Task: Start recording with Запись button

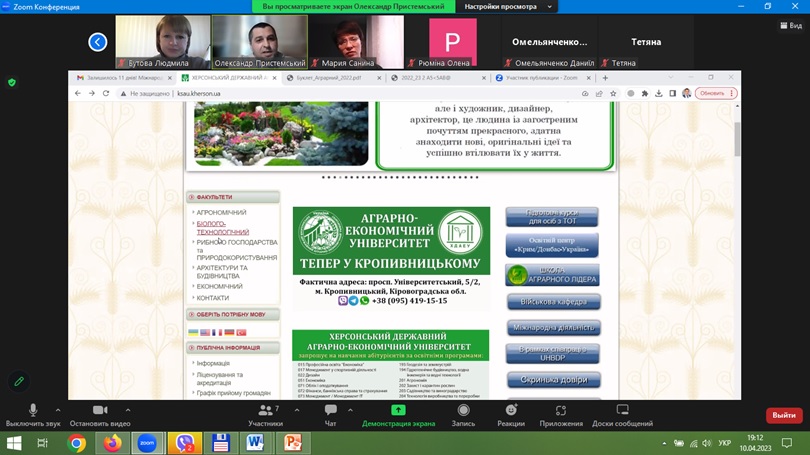Action: pos(463,415)
